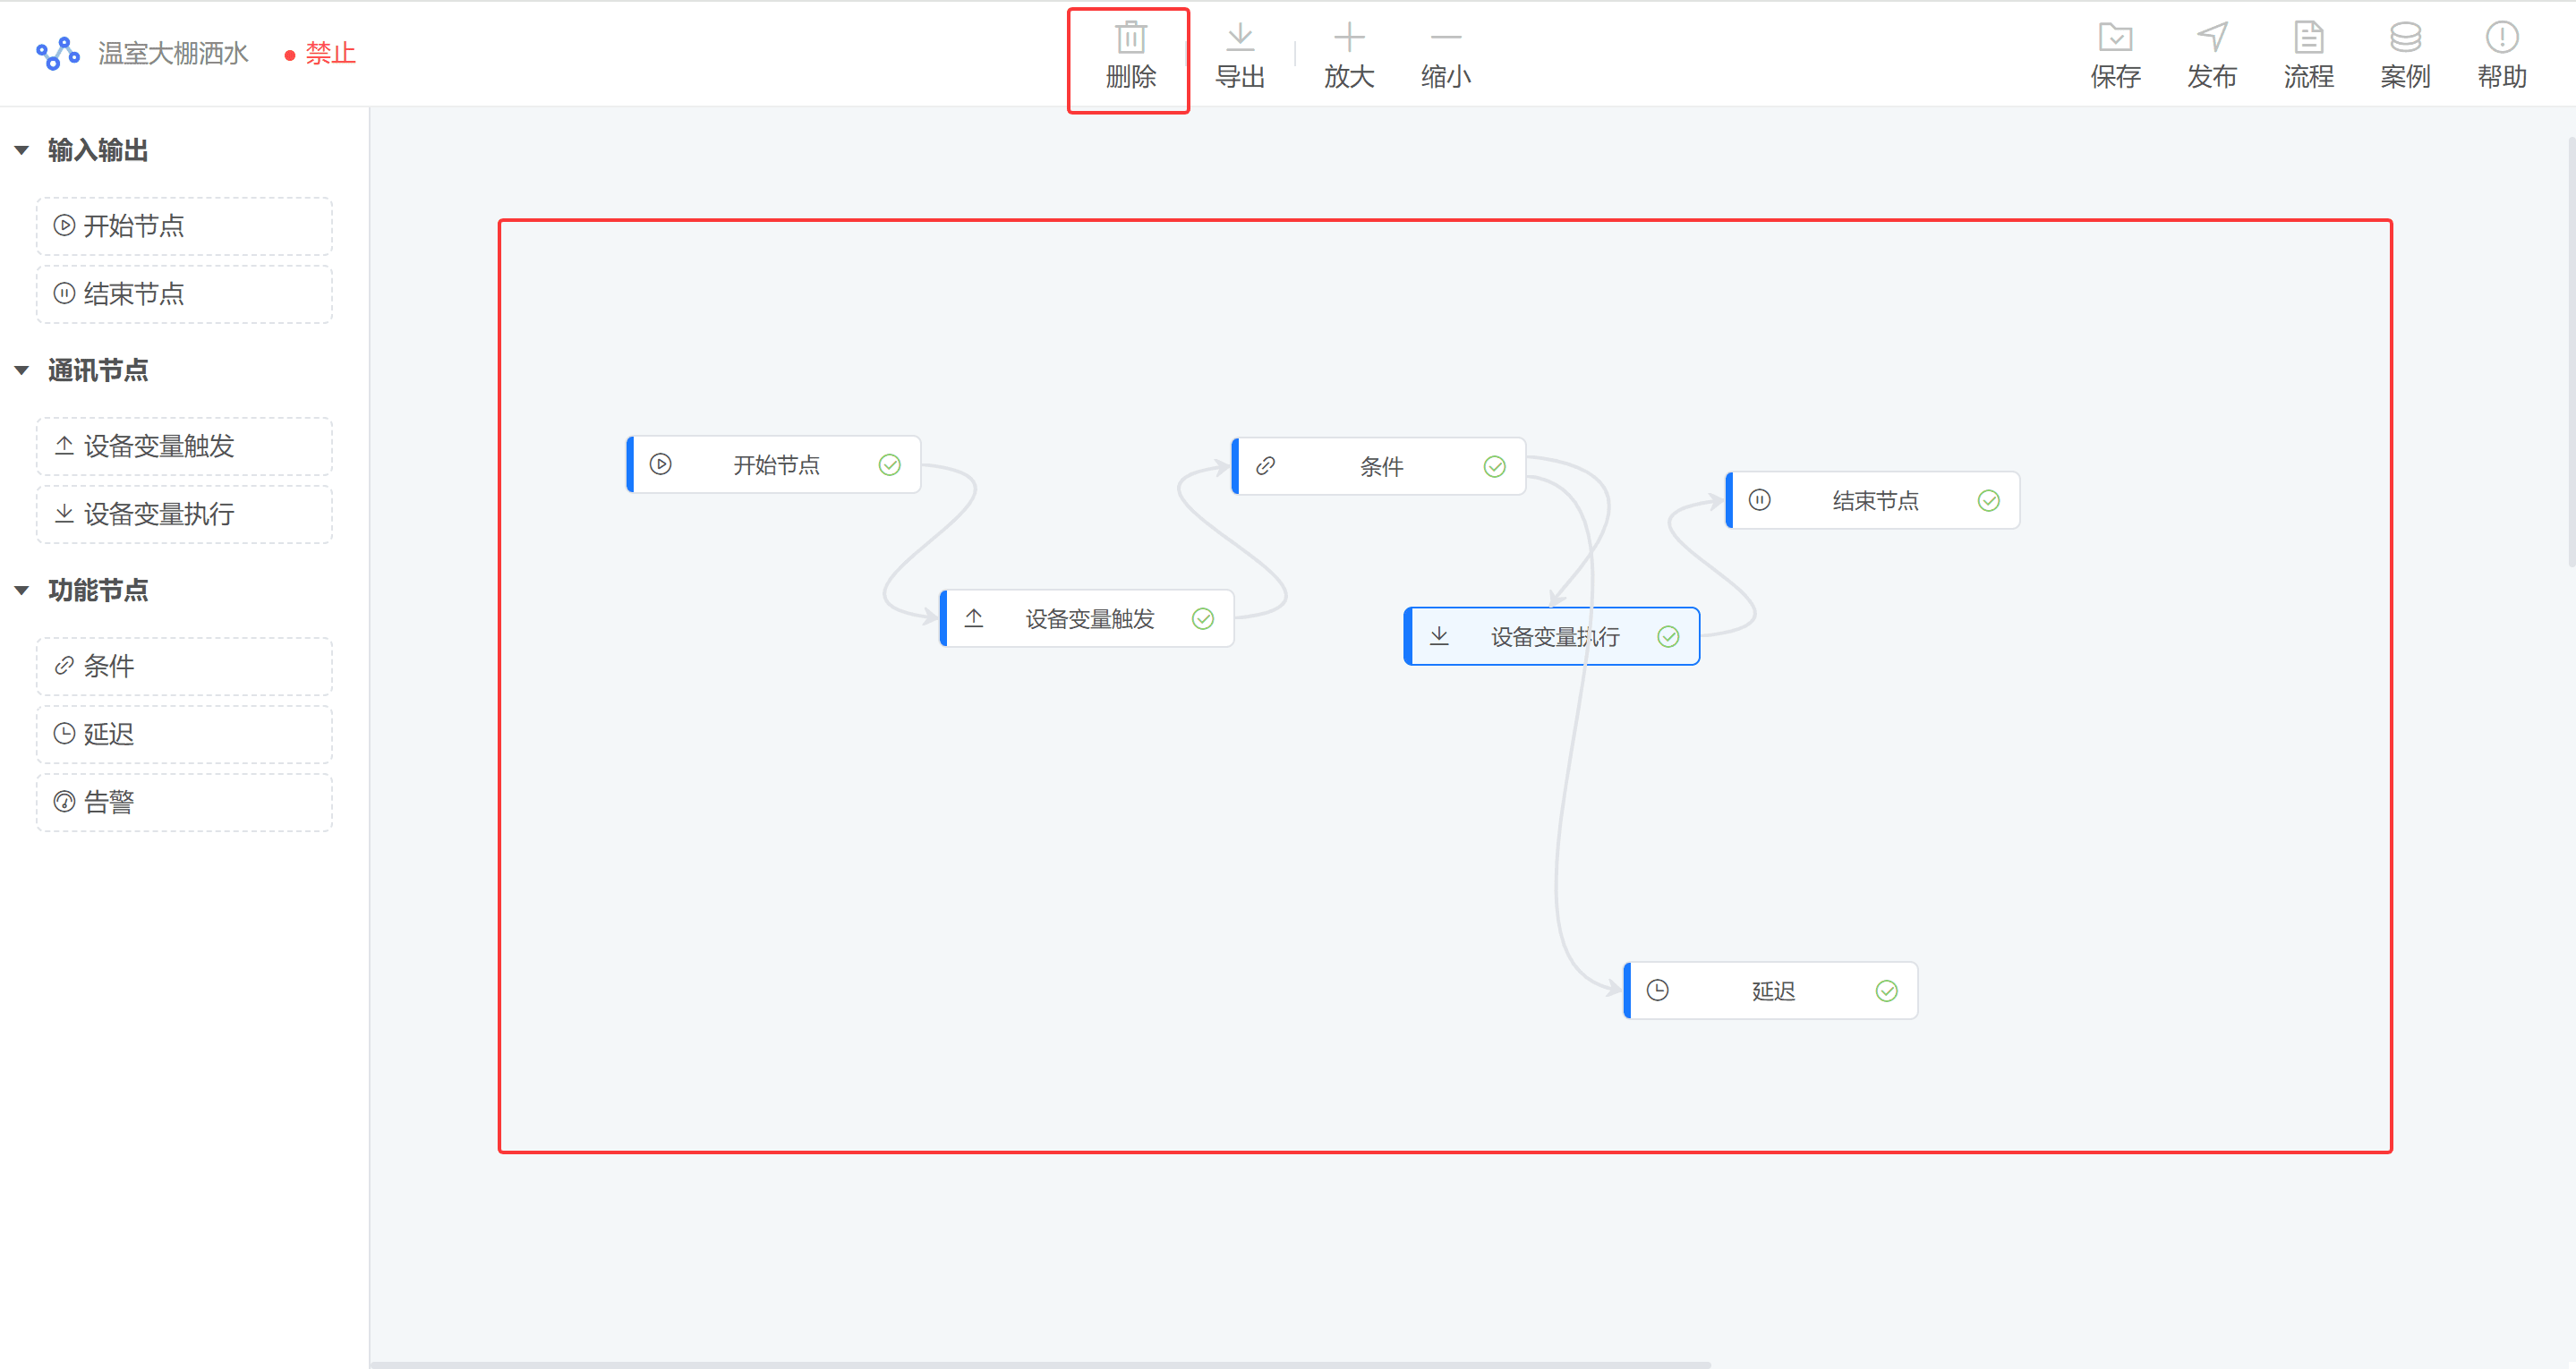Open the 案例 database icon
The height and width of the screenshot is (1369, 2576).
2405,38
